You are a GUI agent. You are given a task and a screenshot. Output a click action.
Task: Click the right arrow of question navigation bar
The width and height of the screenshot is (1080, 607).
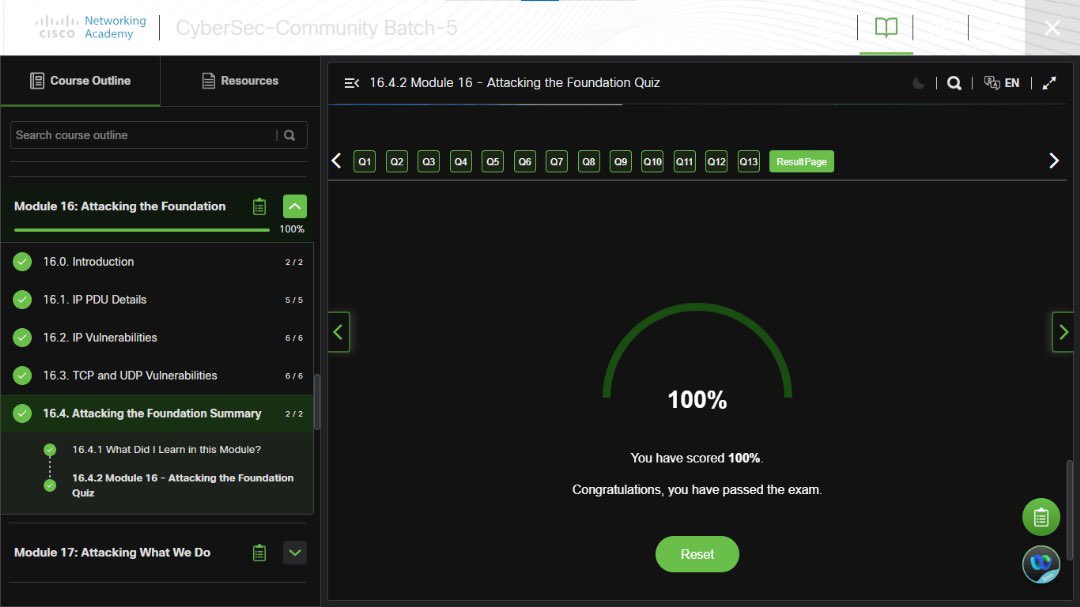[x=1054, y=161]
